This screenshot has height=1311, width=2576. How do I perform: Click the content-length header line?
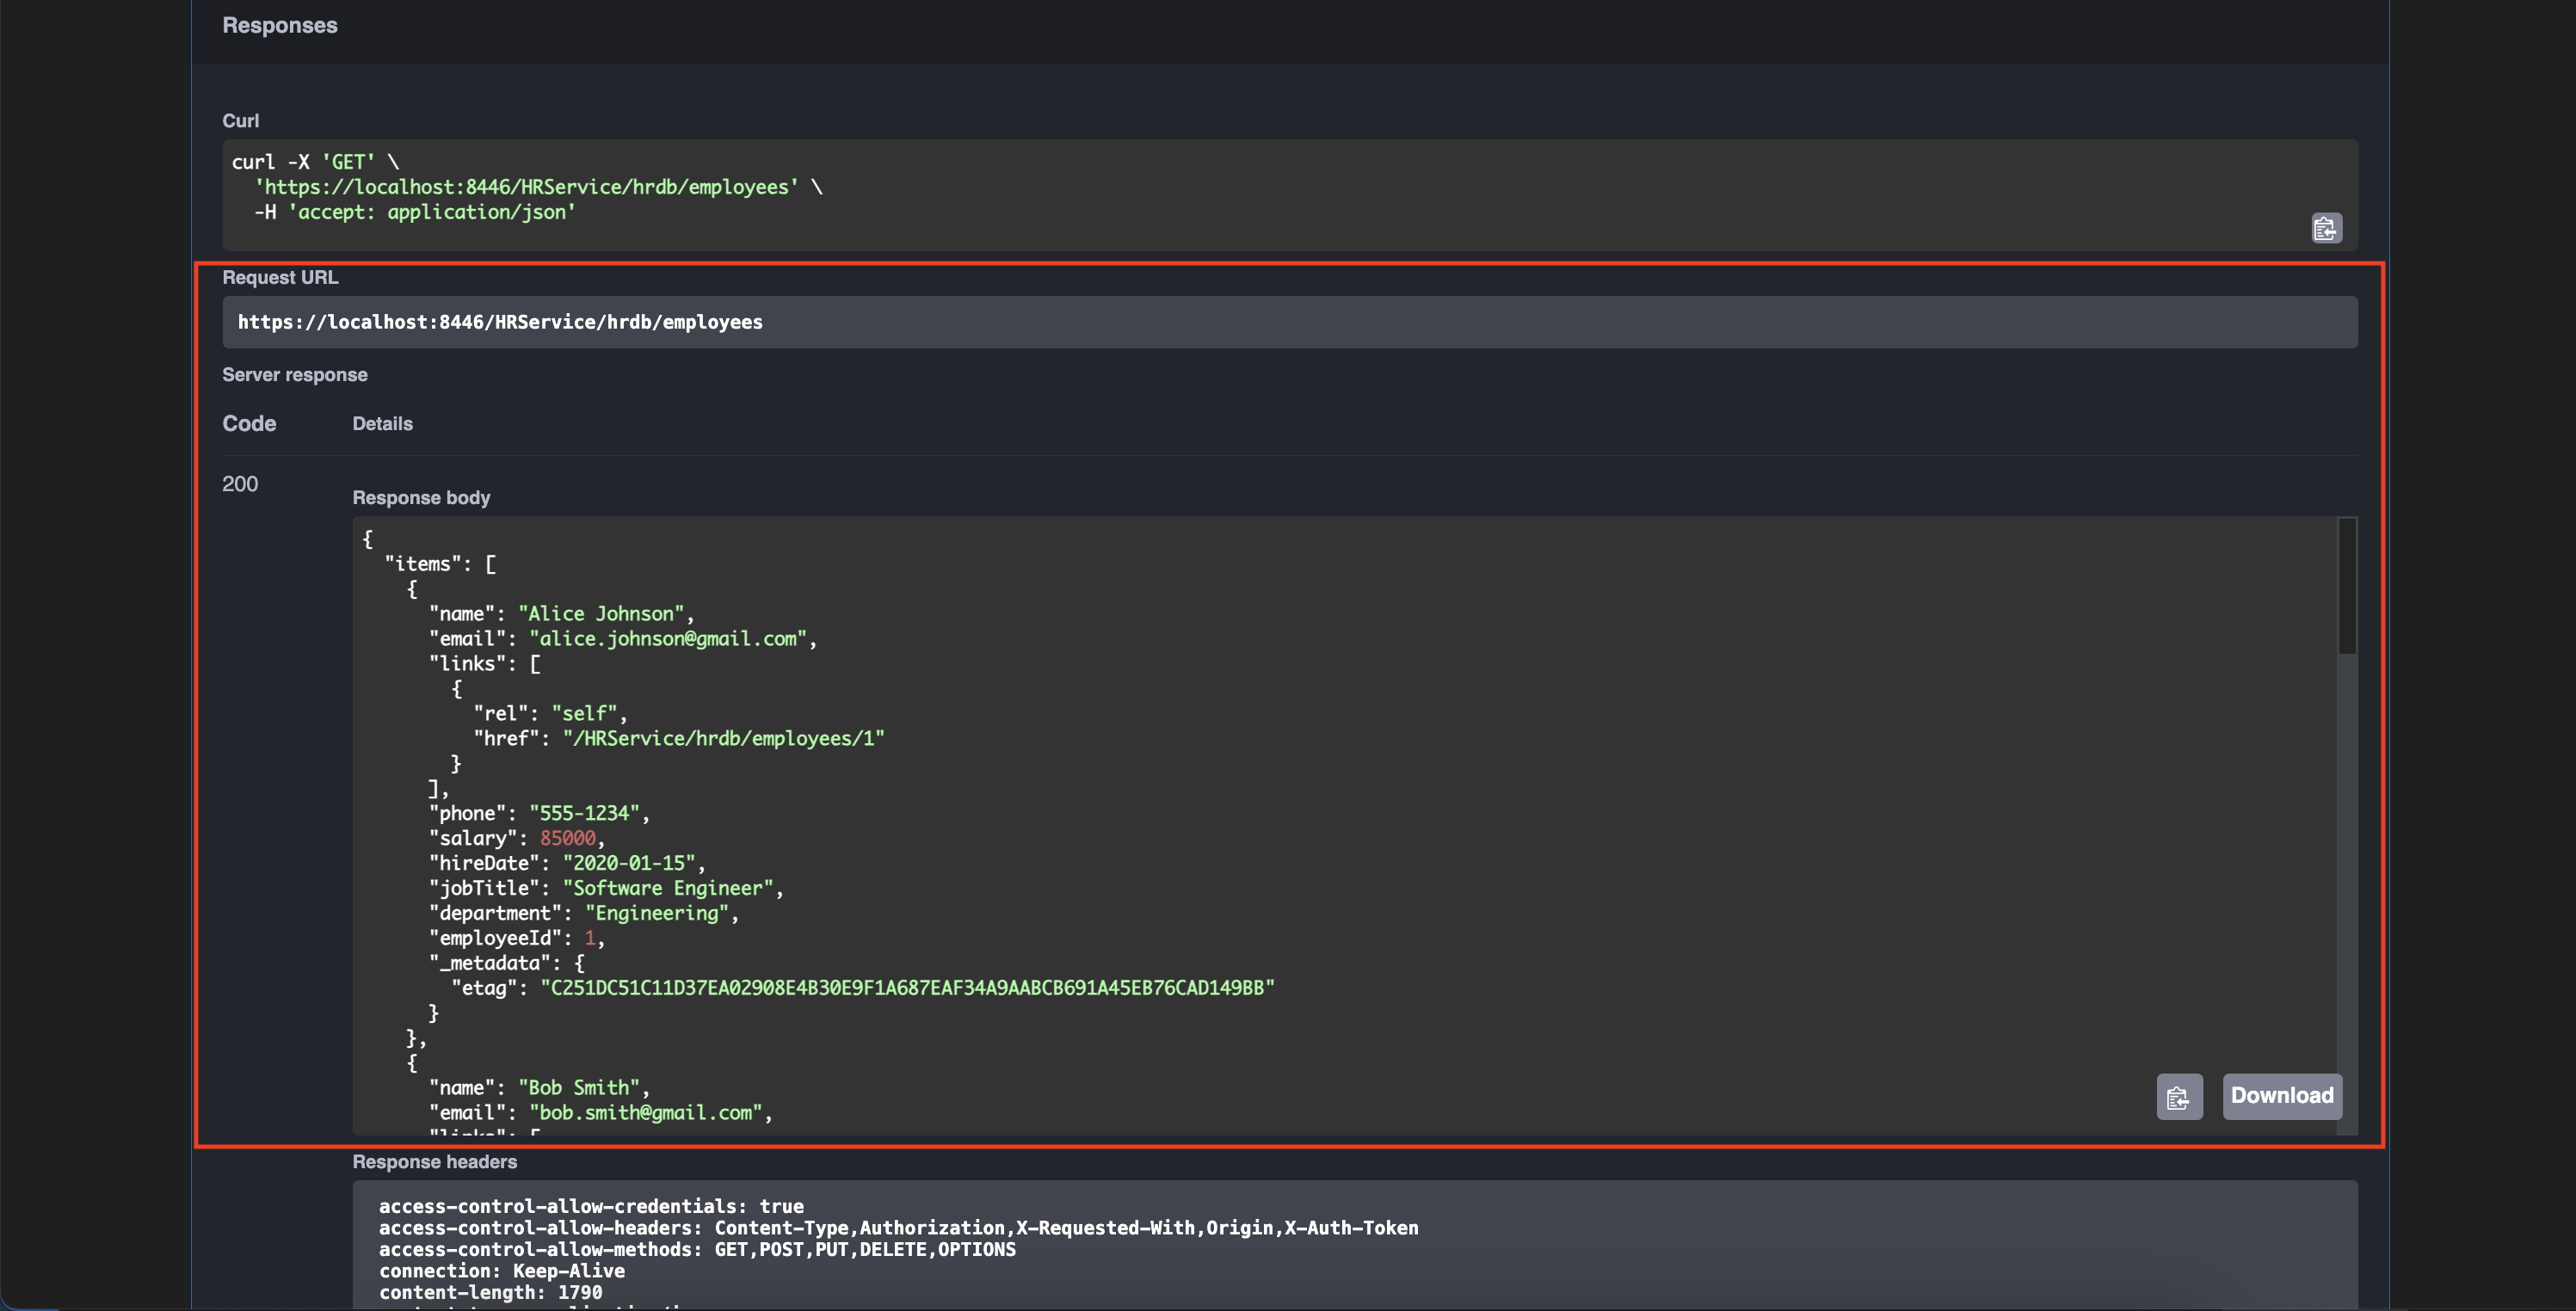point(490,1292)
